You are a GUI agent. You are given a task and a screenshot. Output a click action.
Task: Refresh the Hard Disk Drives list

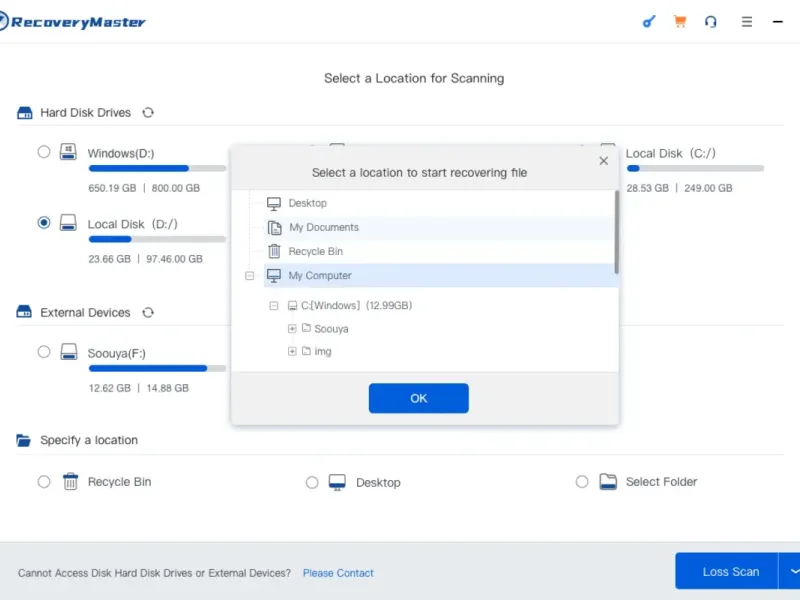pyautogui.click(x=148, y=113)
